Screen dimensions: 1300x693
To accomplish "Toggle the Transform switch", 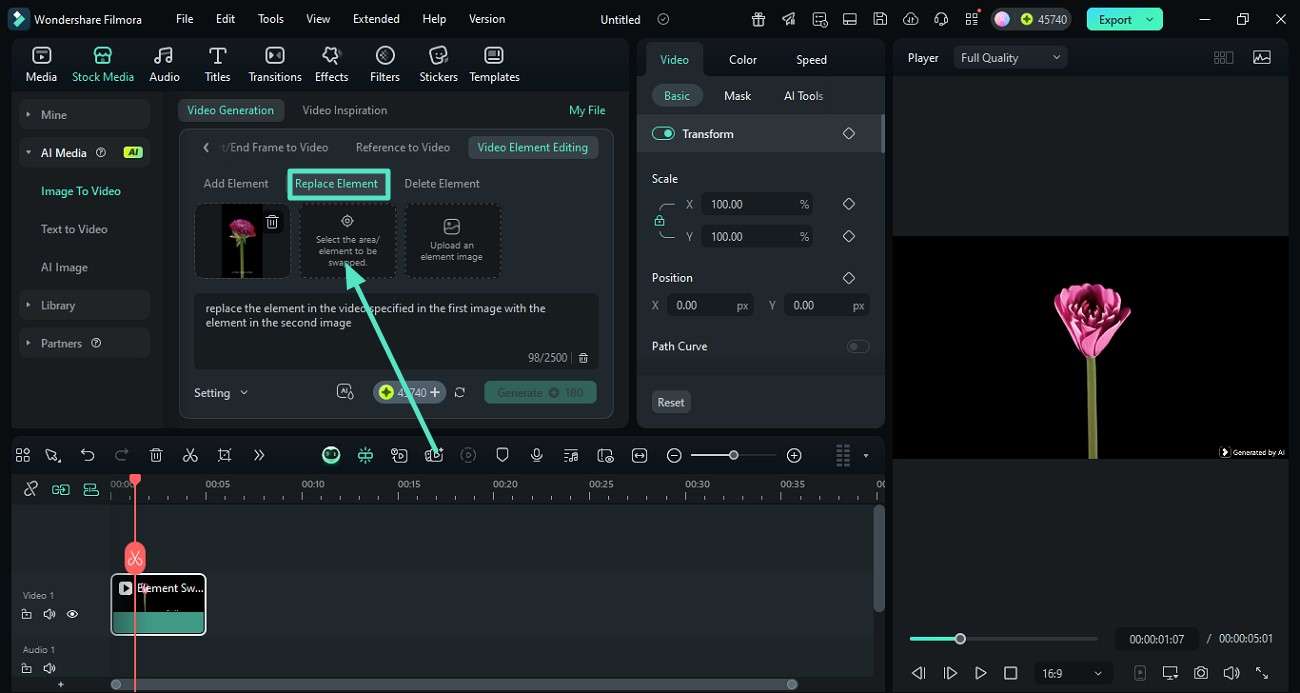I will (x=663, y=134).
